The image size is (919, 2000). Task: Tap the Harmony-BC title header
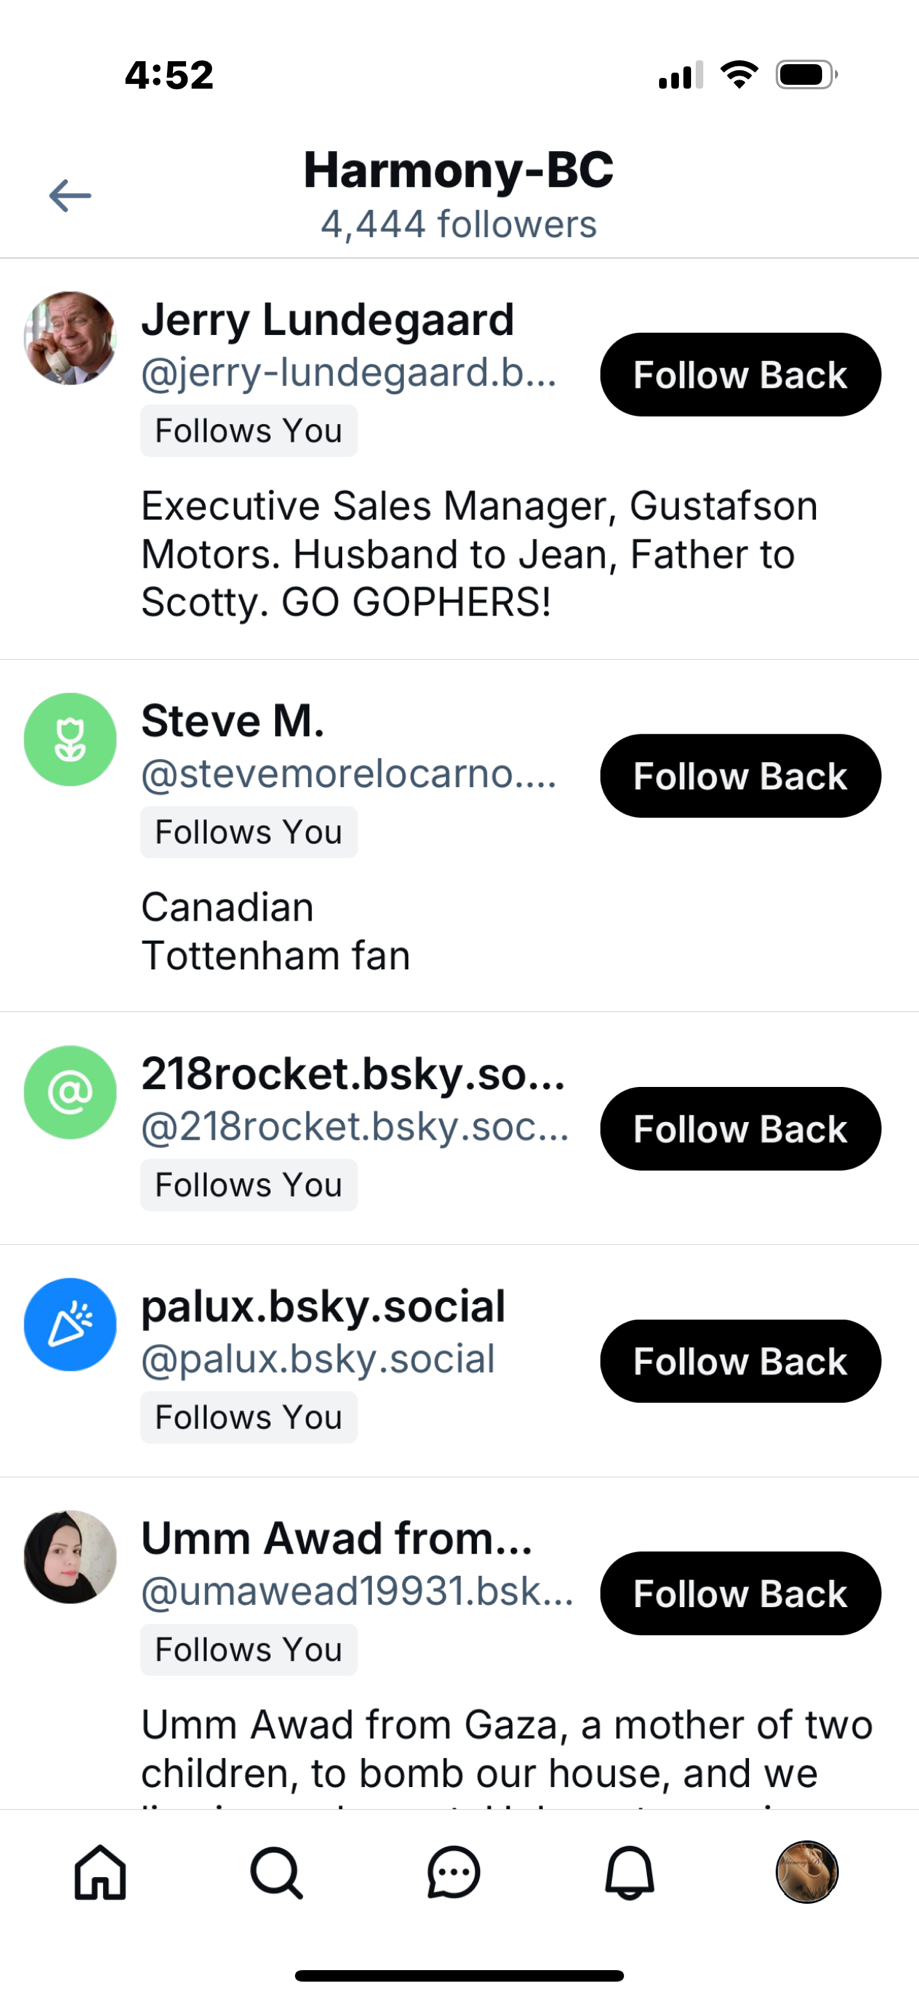click(458, 170)
